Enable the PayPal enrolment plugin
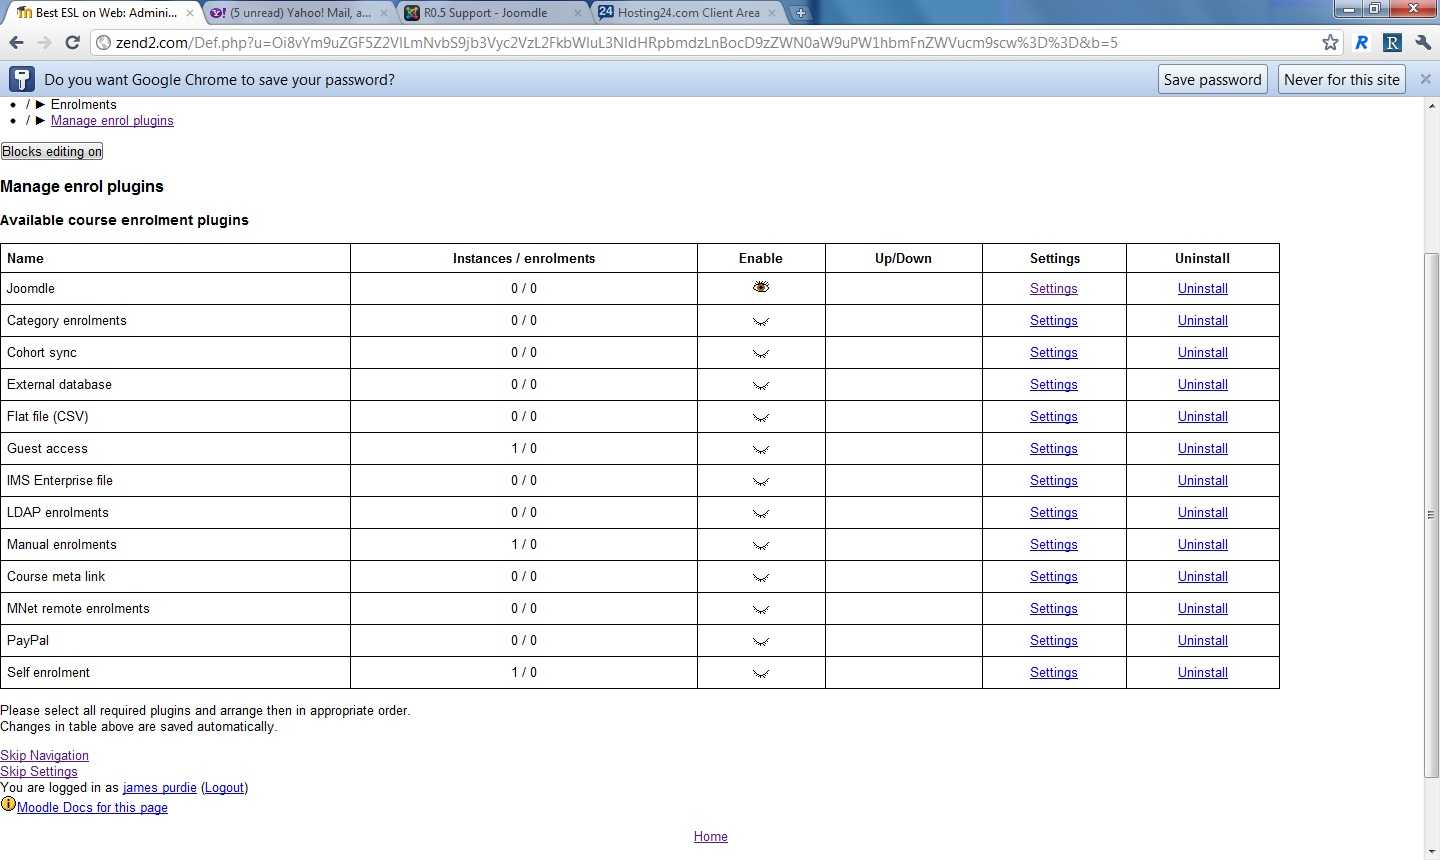Image resolution: width=1440 pixels, height=860 pixels. point(761,641)
